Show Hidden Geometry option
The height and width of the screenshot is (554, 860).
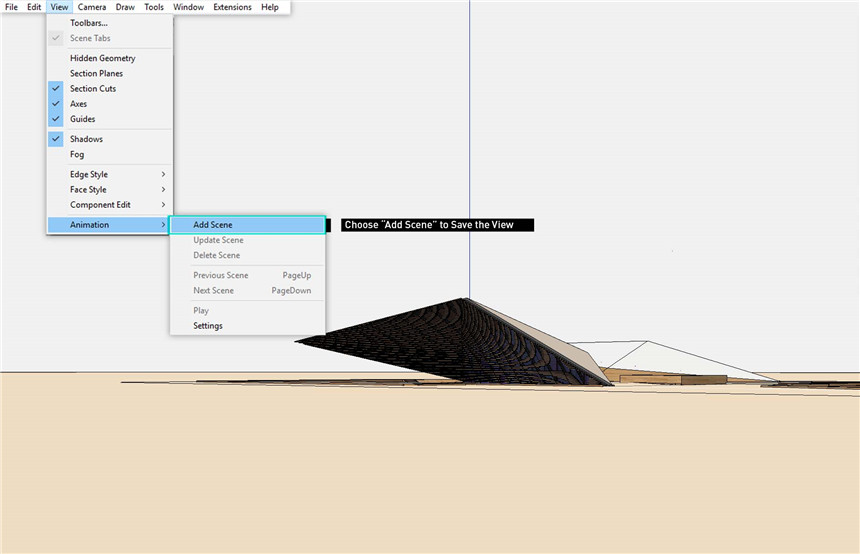[102, 58]
